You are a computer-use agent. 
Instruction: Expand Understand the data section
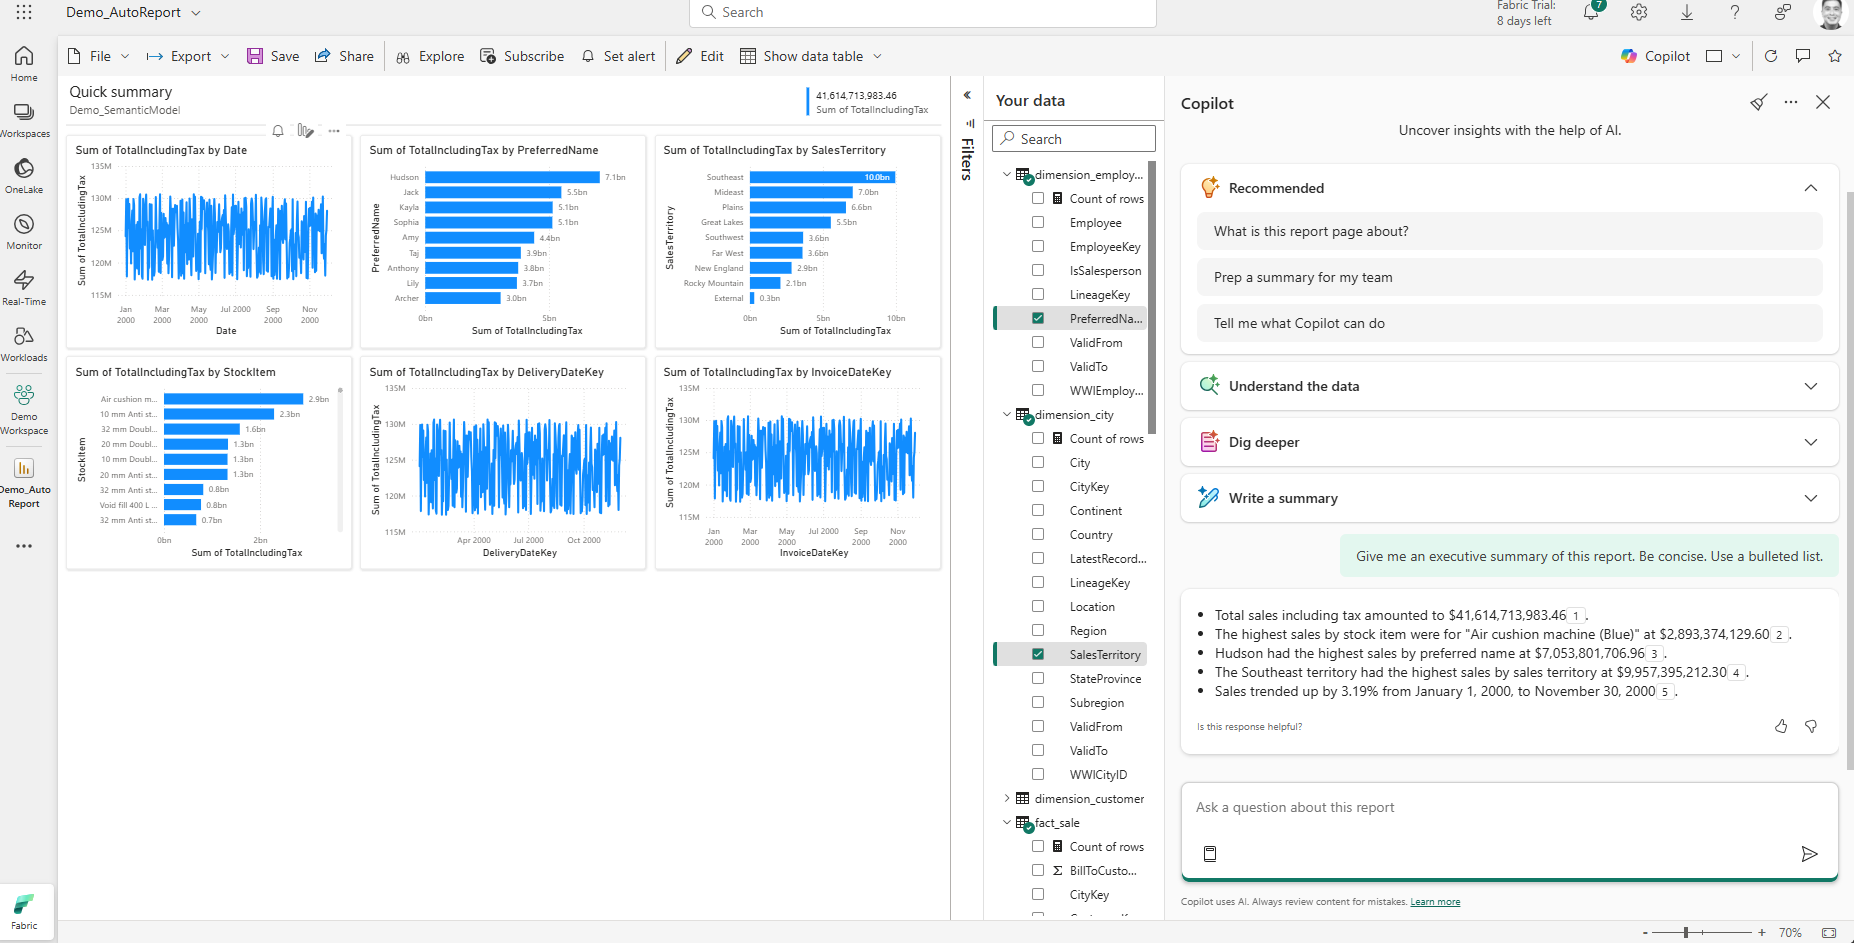[x=1811, y=386]
